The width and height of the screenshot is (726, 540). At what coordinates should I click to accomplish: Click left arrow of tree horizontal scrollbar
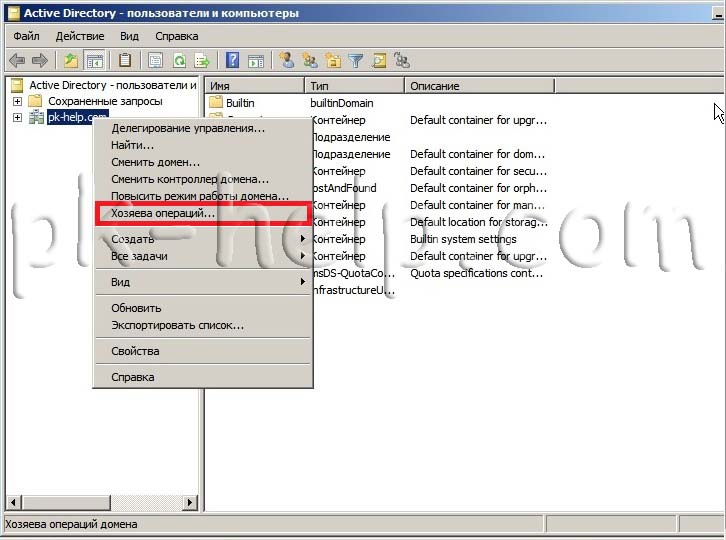coord(13,502)
